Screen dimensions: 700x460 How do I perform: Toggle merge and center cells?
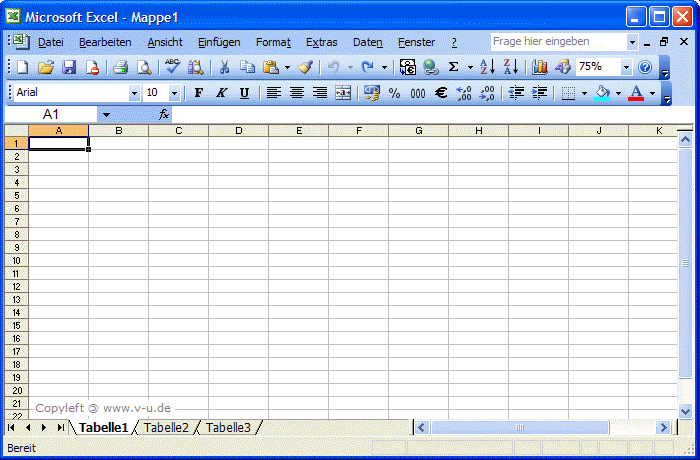[x=343, y=93]
